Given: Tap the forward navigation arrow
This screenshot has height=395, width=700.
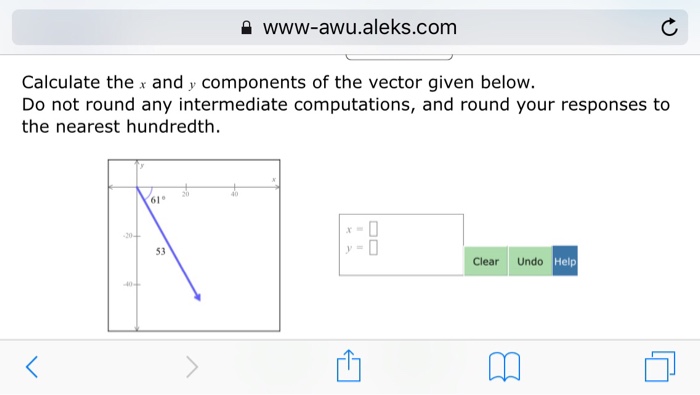Looking at the screenshot, I should click(192, 367).
